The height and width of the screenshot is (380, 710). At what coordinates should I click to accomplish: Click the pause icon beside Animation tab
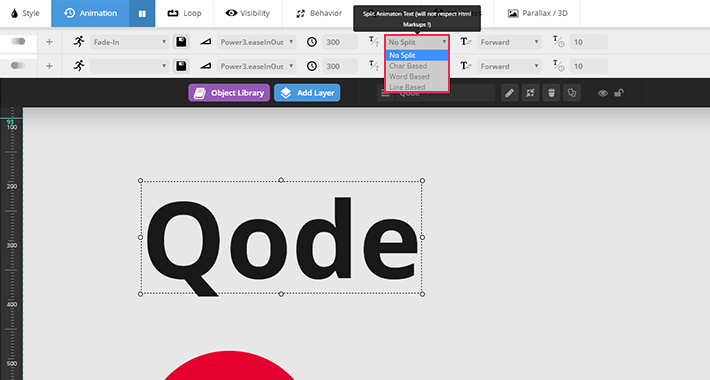pyautogui.click(x=142, y=14)
